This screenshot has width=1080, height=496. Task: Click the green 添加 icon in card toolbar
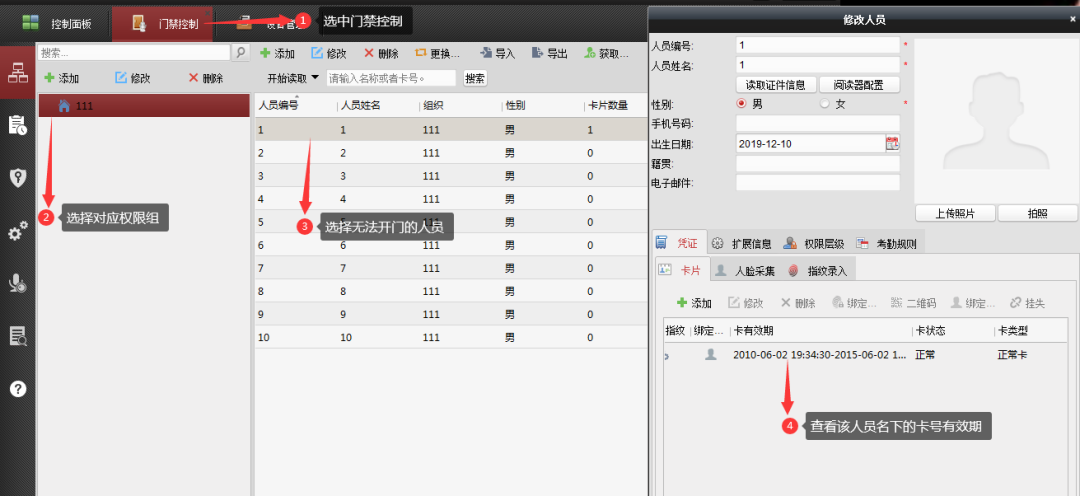(682, 303)
